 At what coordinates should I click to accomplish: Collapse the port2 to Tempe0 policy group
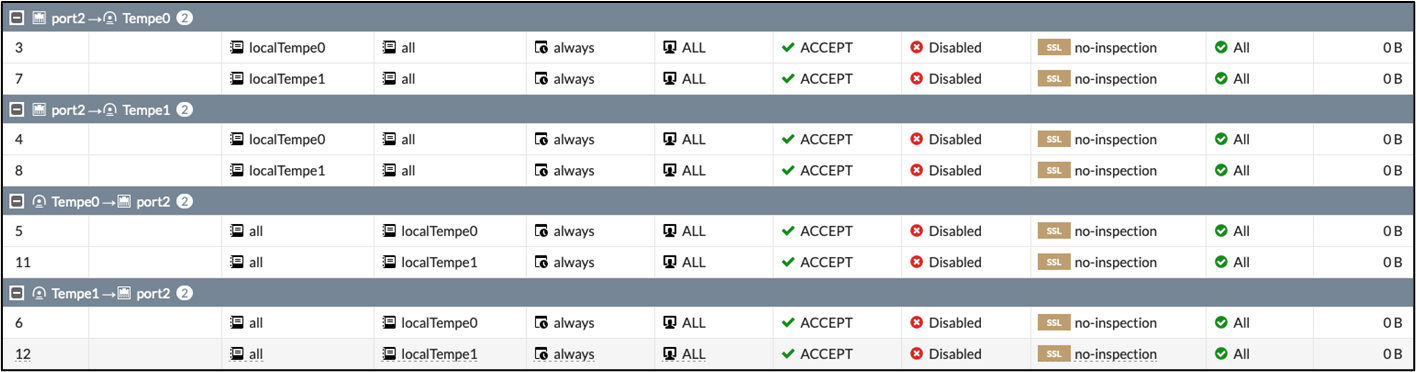point(16,18)
